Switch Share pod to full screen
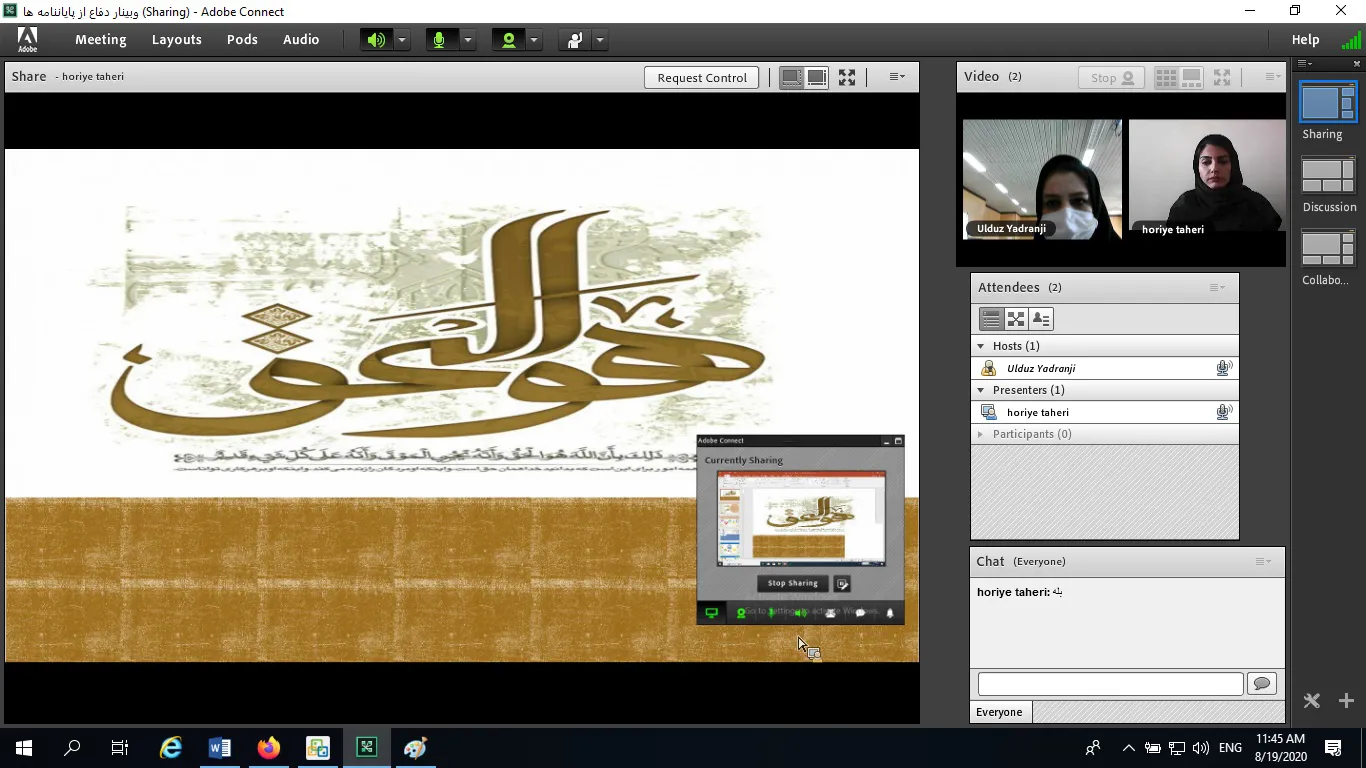The width and height of the screenshot is (1366, 768). pyautogui.click(x=847, y=77)
